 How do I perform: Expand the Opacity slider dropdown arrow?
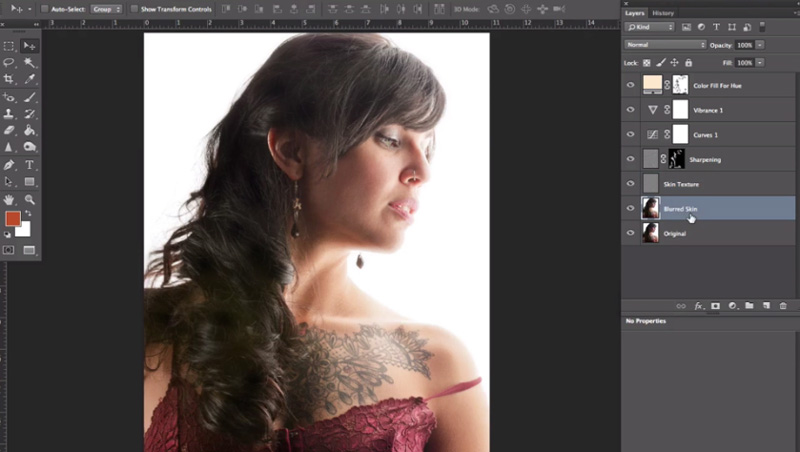point(761,45)
